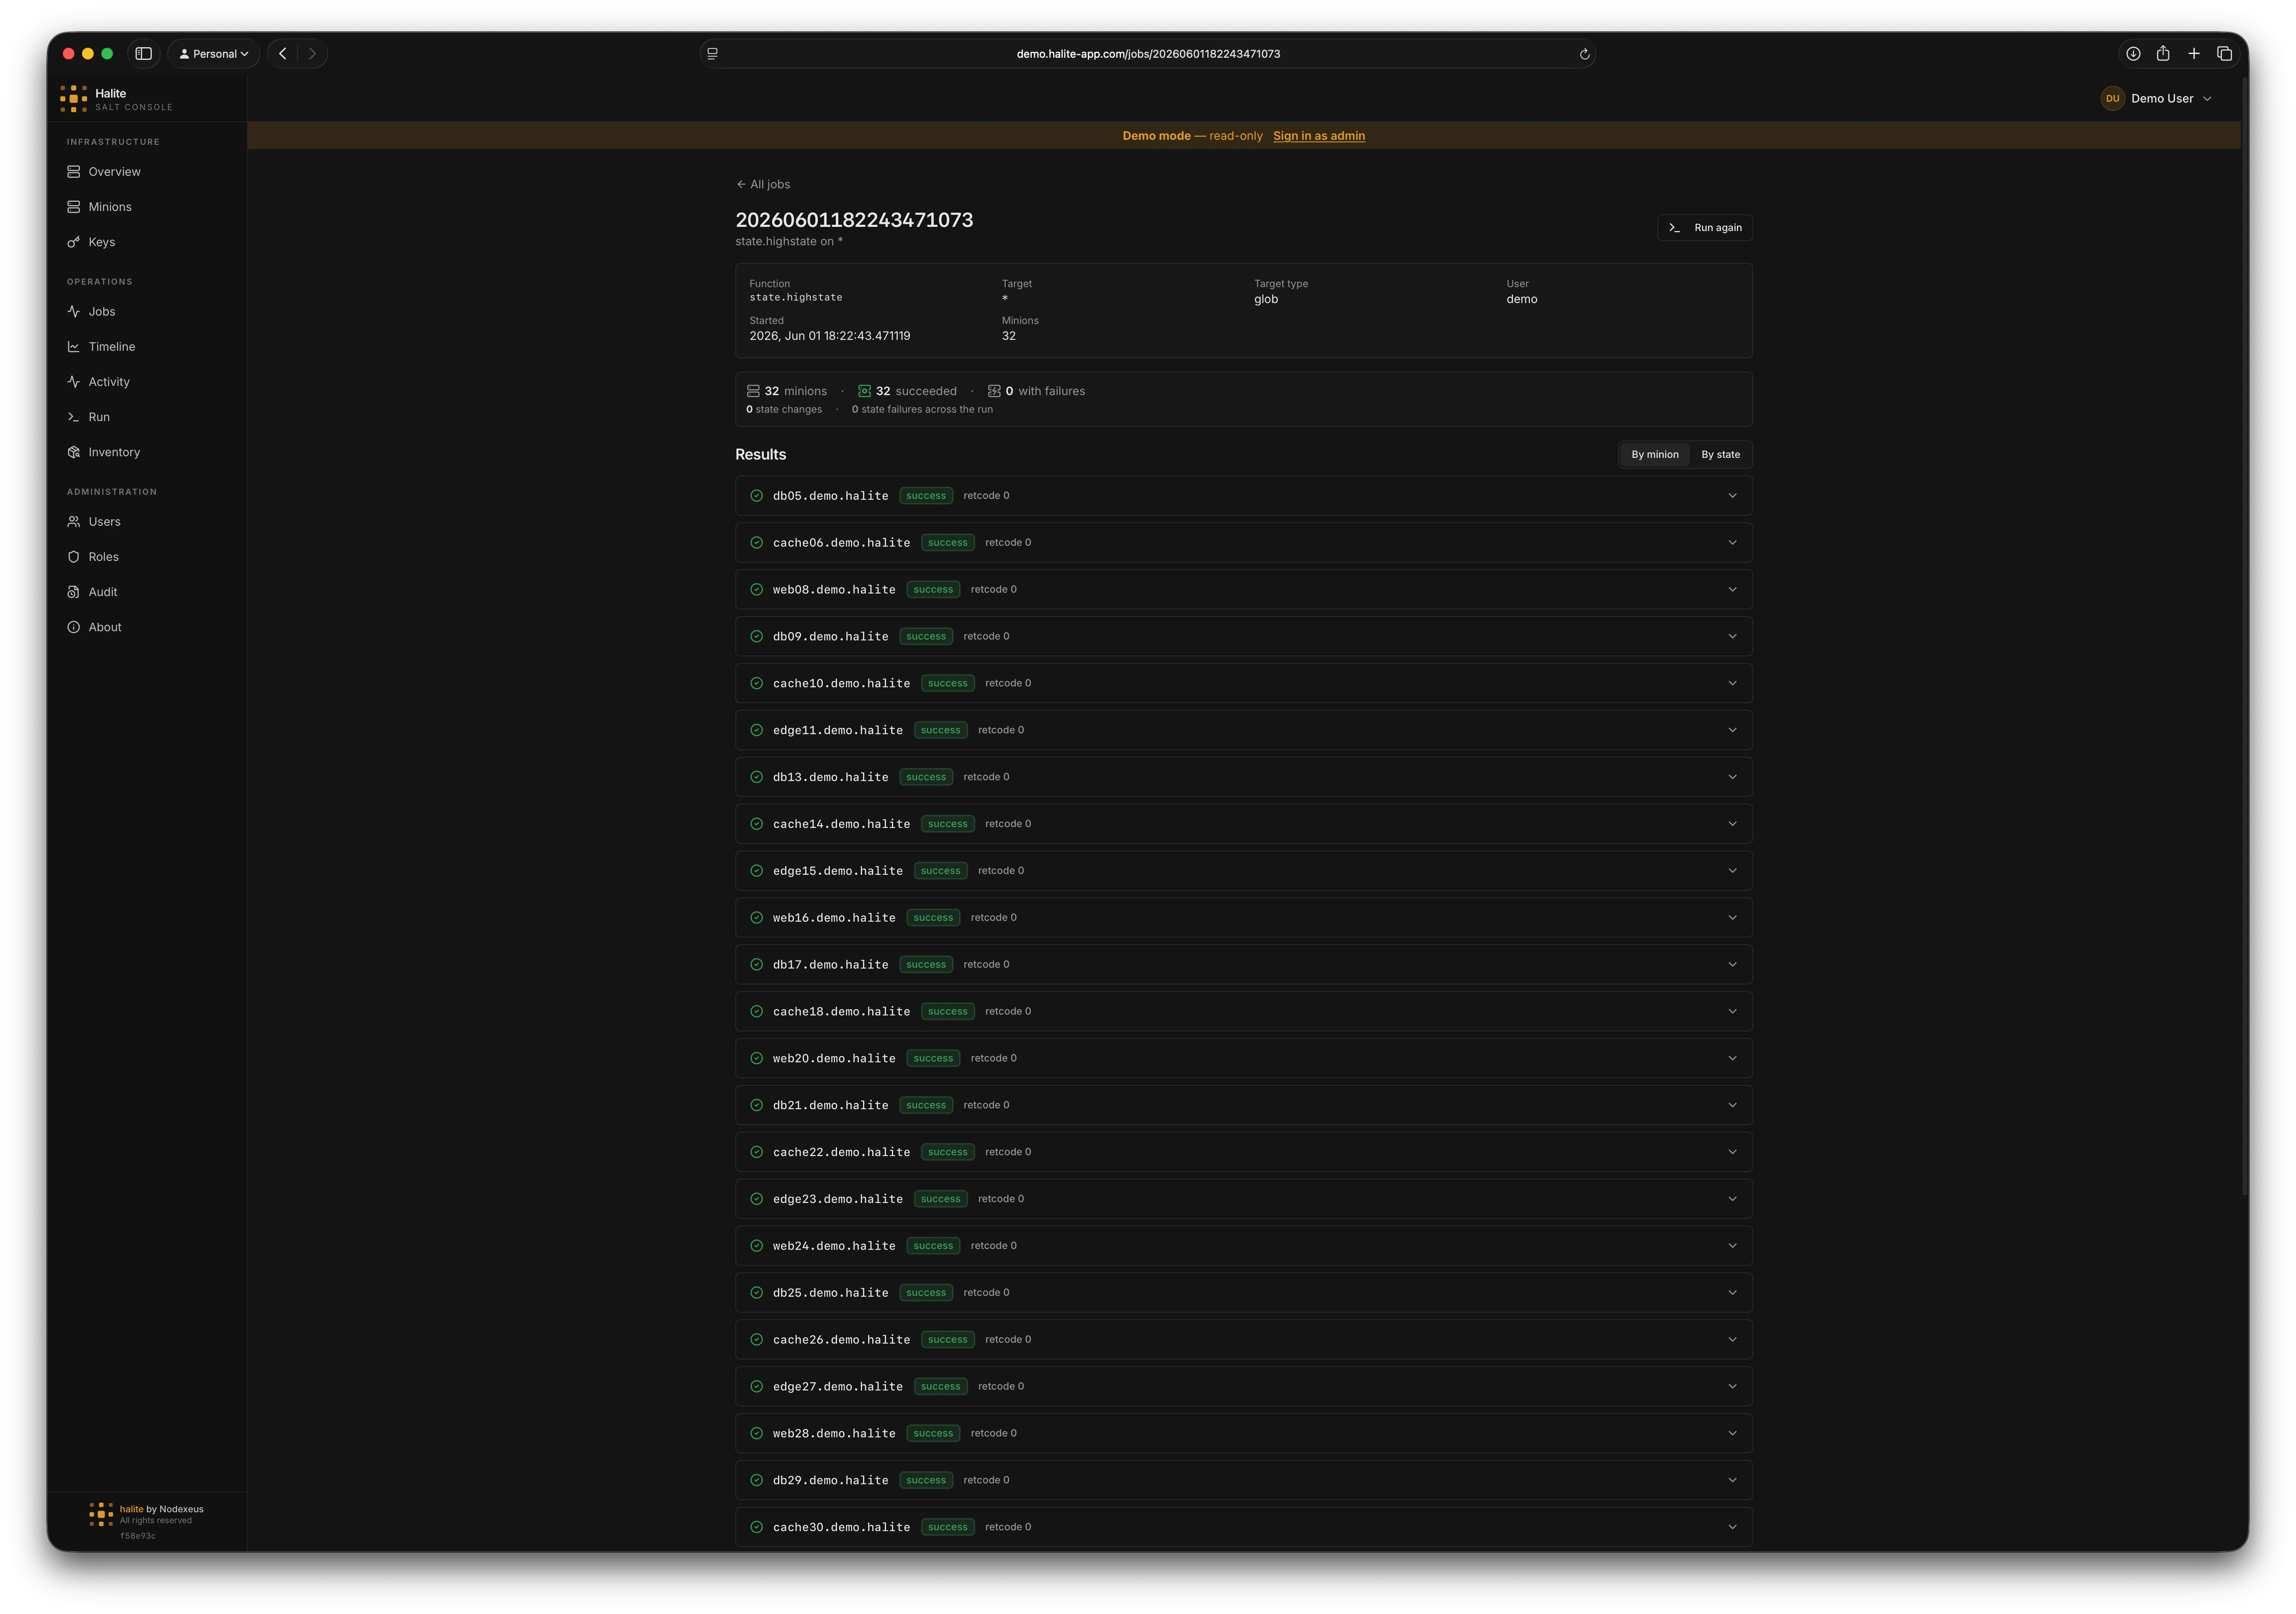2296x1614 pixels.
Task: Show tab overview icon
Action: pos(2225,54)
